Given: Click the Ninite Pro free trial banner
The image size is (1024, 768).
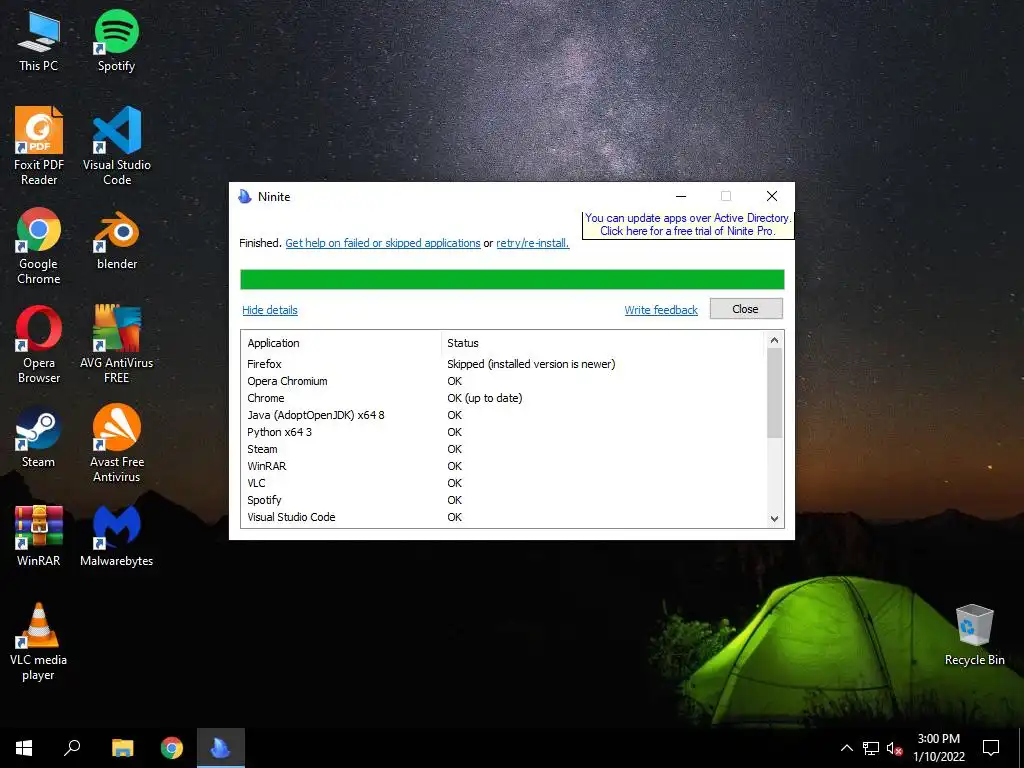Looking at the screenshot, I should [687, 225].
